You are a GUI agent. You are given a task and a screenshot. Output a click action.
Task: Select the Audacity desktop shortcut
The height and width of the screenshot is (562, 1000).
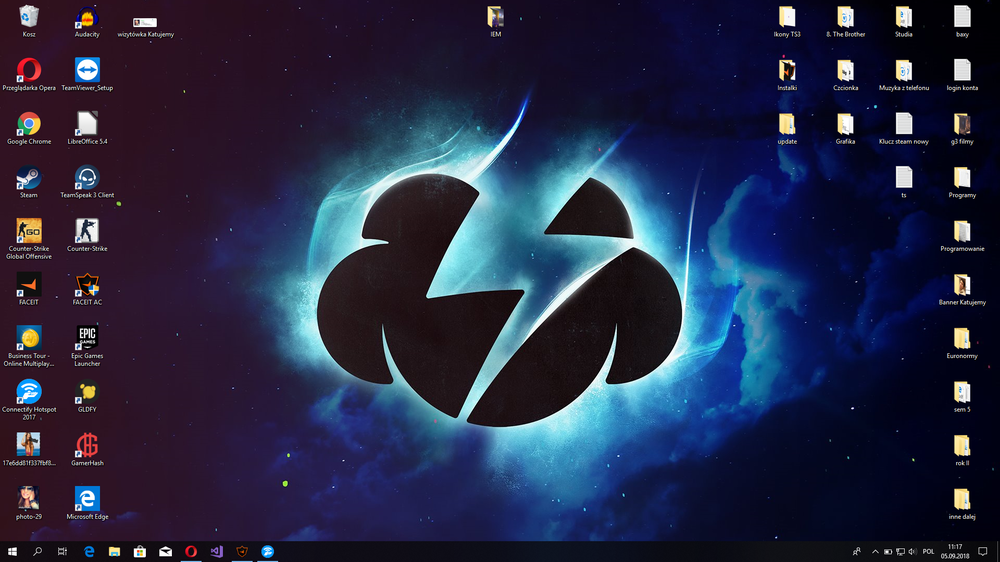(87, 22)
